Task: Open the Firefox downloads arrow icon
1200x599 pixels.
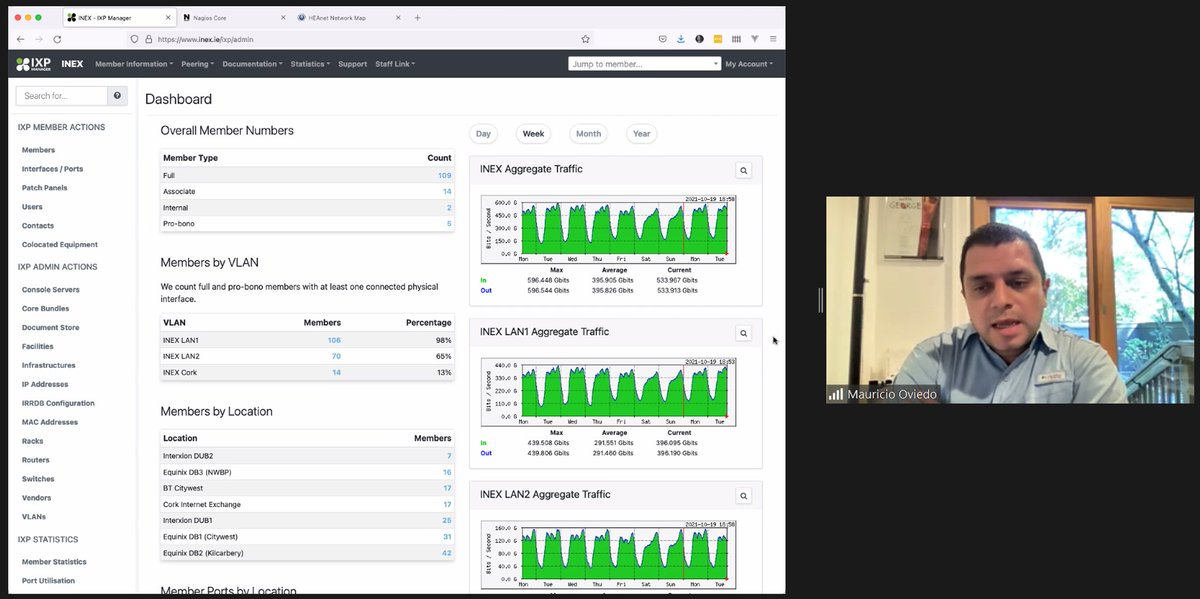Action: pos(681,39)
